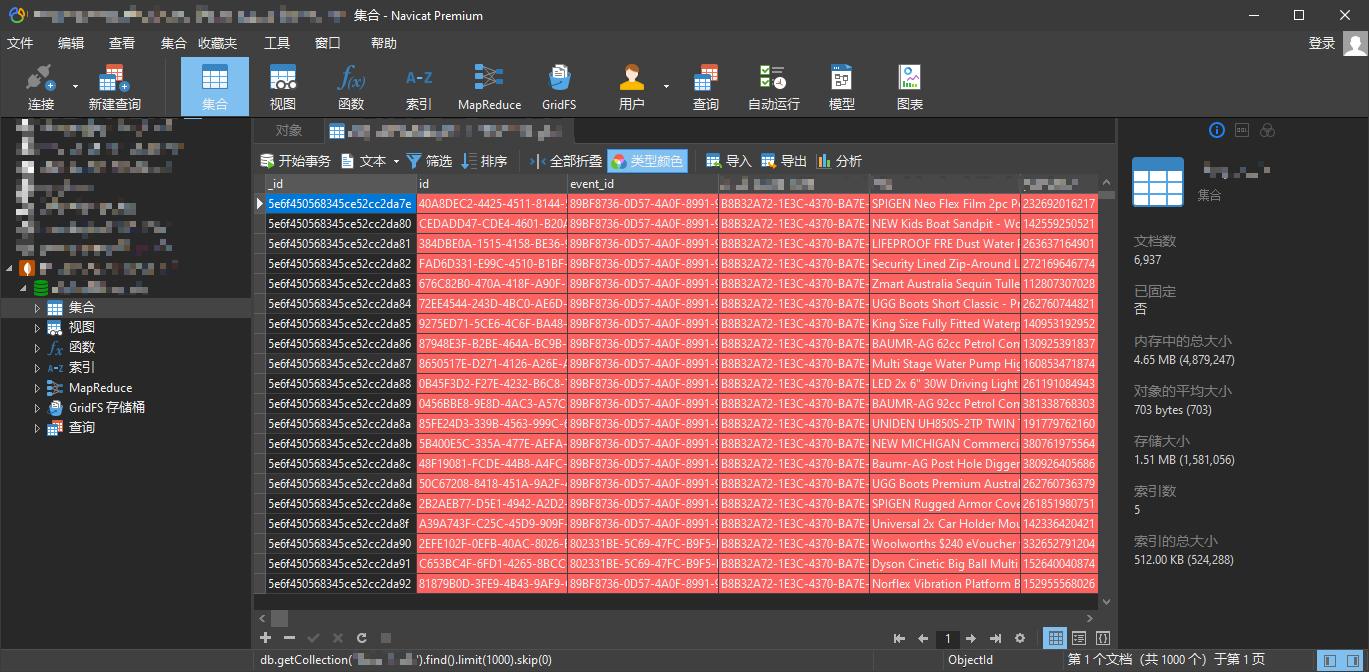Open the 文件 (File) menu

click(20, 43)
